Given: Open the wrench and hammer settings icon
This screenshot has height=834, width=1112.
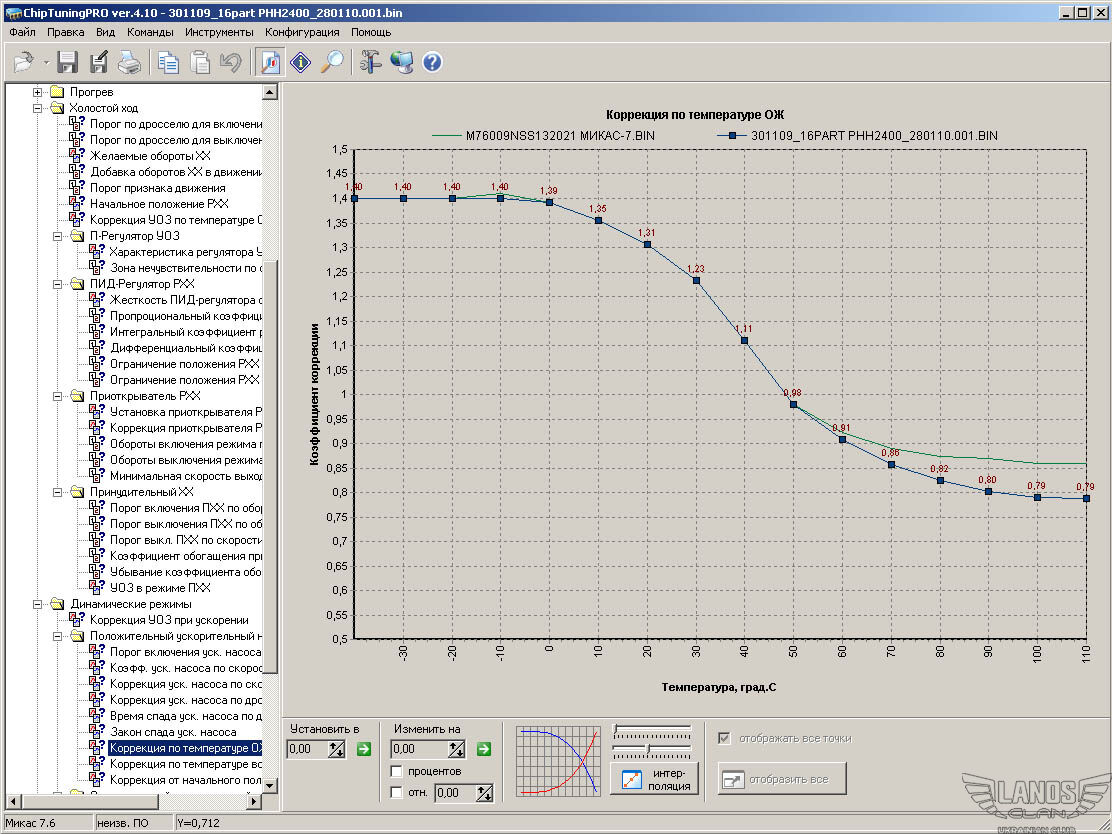Looking at the screenshot, I should click(x=370, y=62).
